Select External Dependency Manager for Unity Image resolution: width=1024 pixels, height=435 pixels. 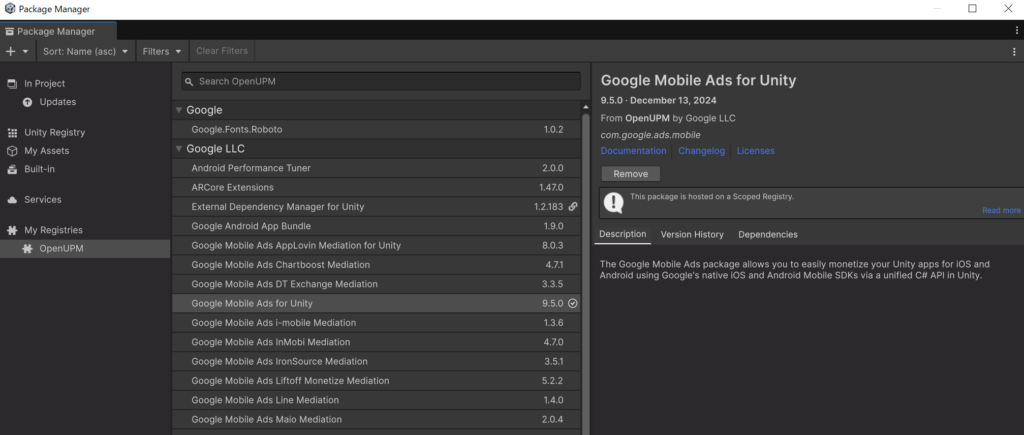click(x=376, y=206)
